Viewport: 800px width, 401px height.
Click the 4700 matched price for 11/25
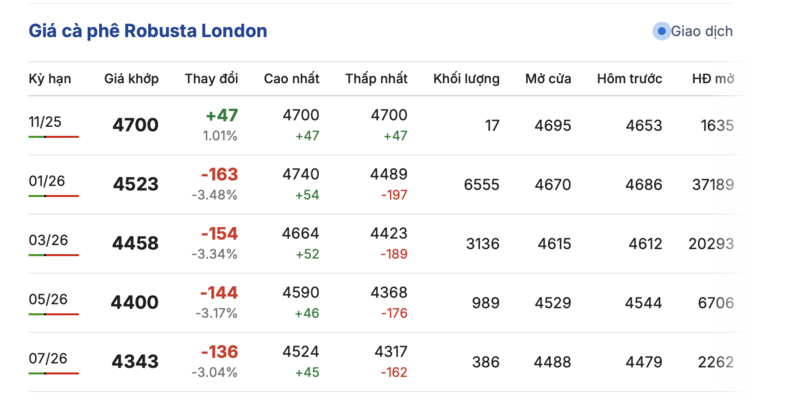coord(135,125)
